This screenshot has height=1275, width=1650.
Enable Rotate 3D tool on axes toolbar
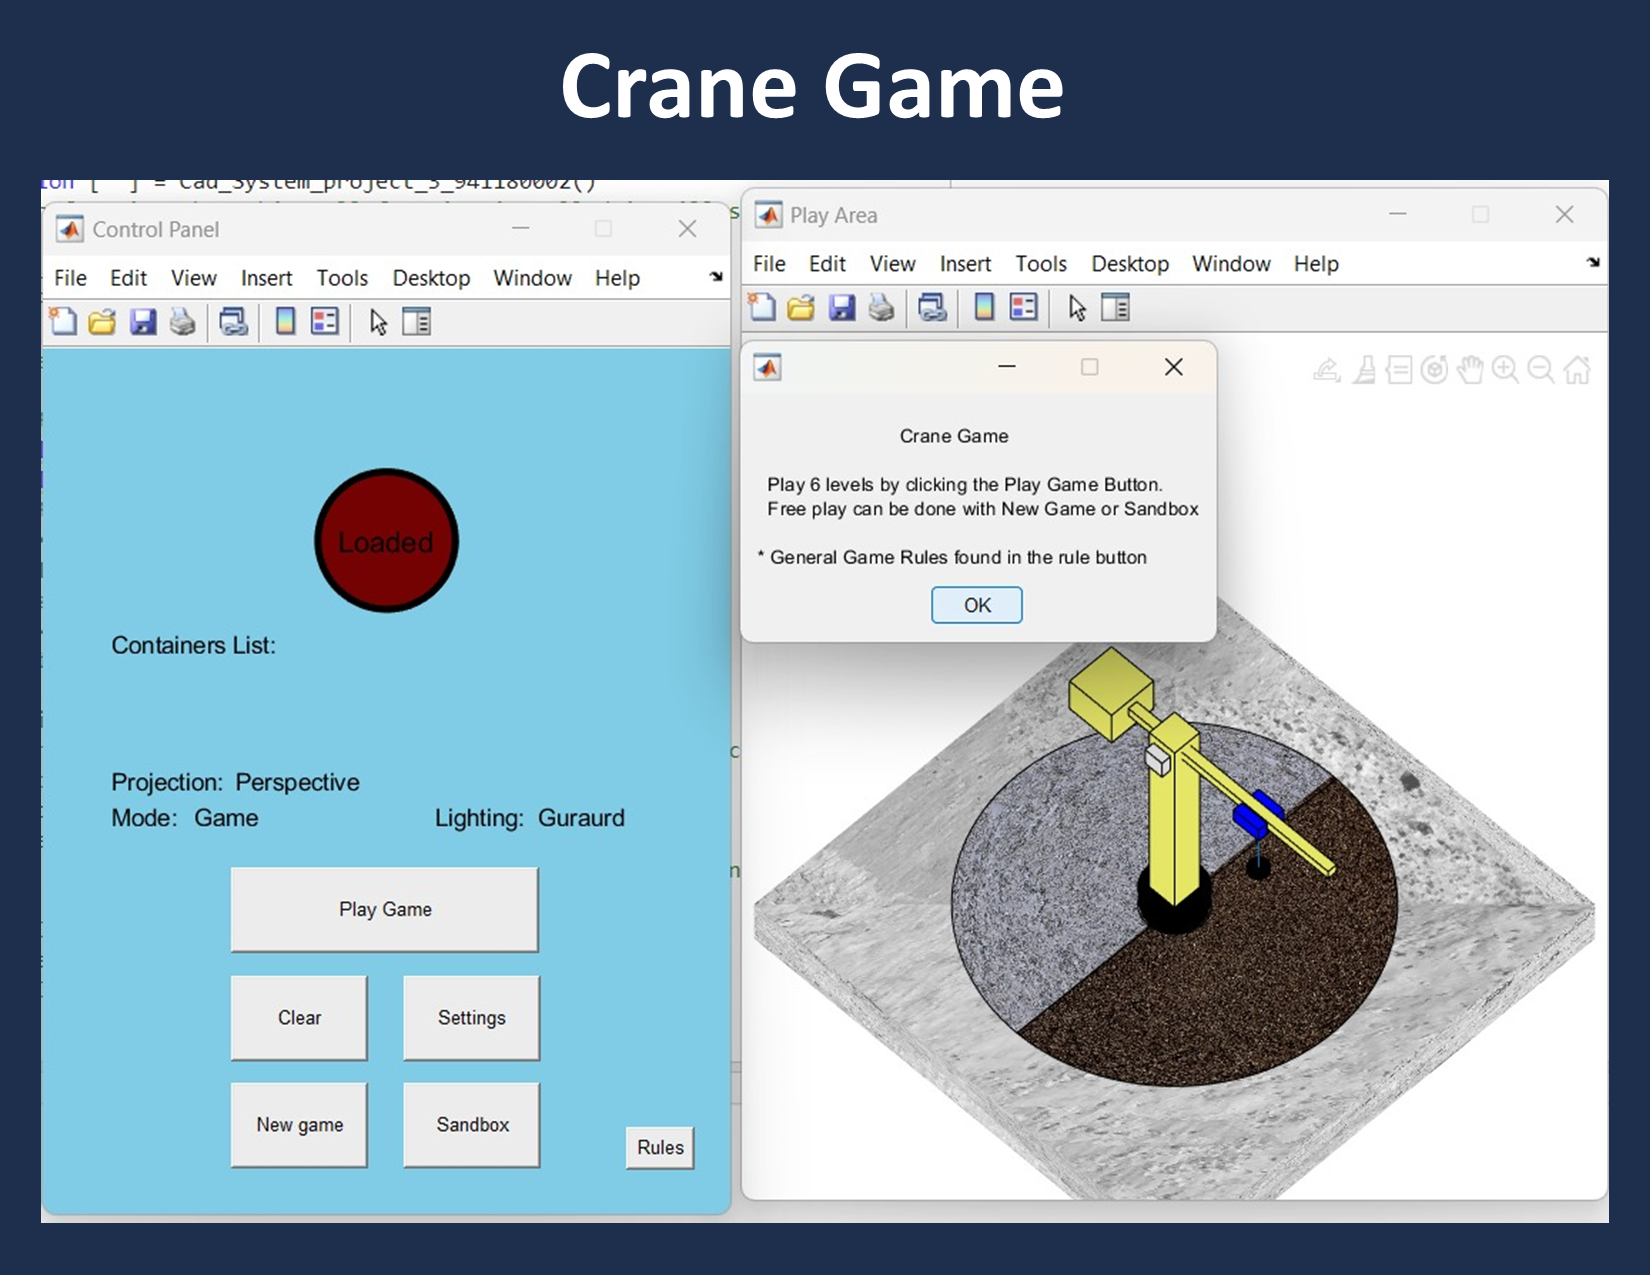[x=1434, y=370]
